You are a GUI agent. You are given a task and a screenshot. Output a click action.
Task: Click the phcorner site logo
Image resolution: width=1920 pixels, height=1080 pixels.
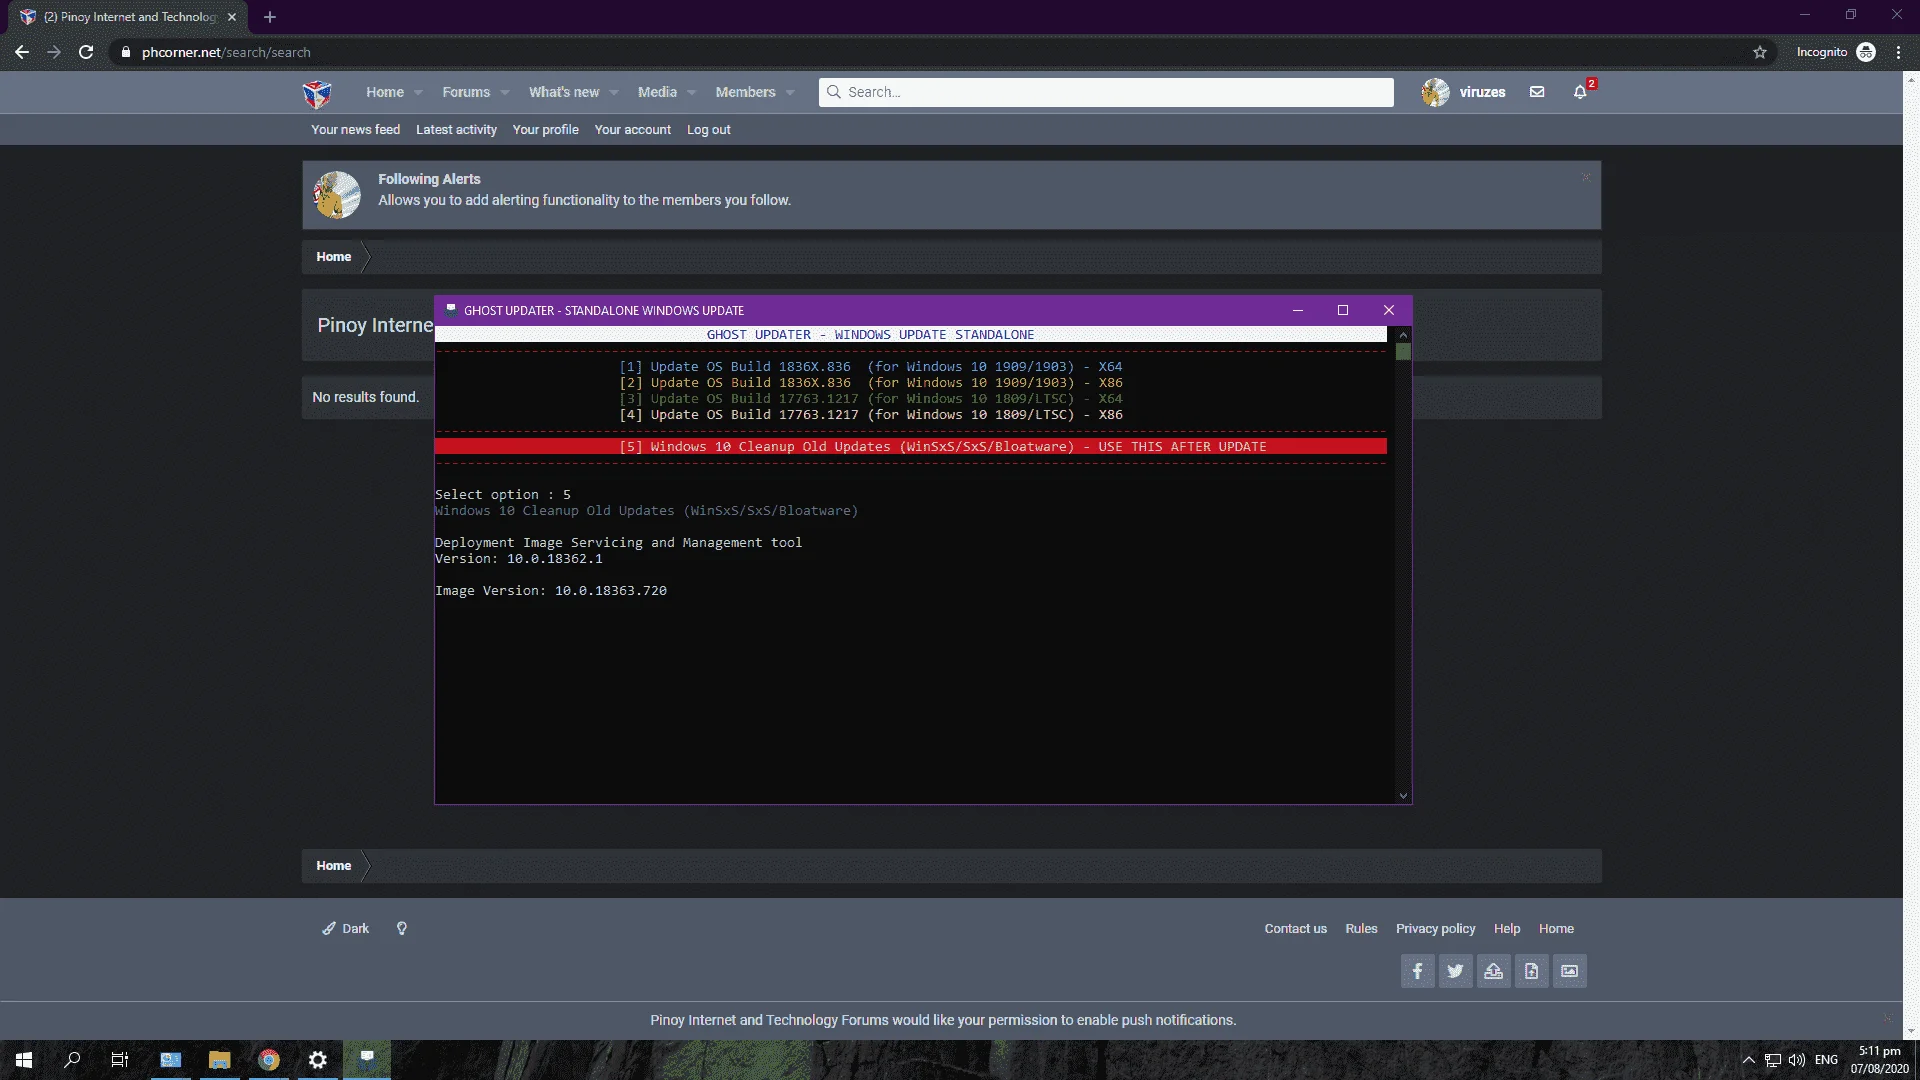[x=317, y=93]
